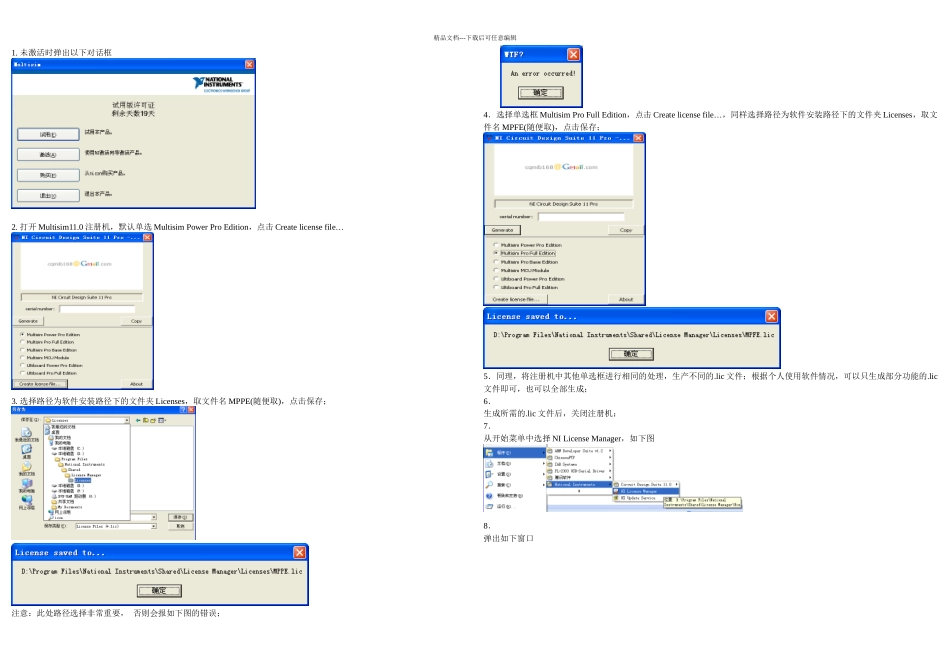Click Generate in the step 2 keygen window
950x672 pixels.
point(28,321)
